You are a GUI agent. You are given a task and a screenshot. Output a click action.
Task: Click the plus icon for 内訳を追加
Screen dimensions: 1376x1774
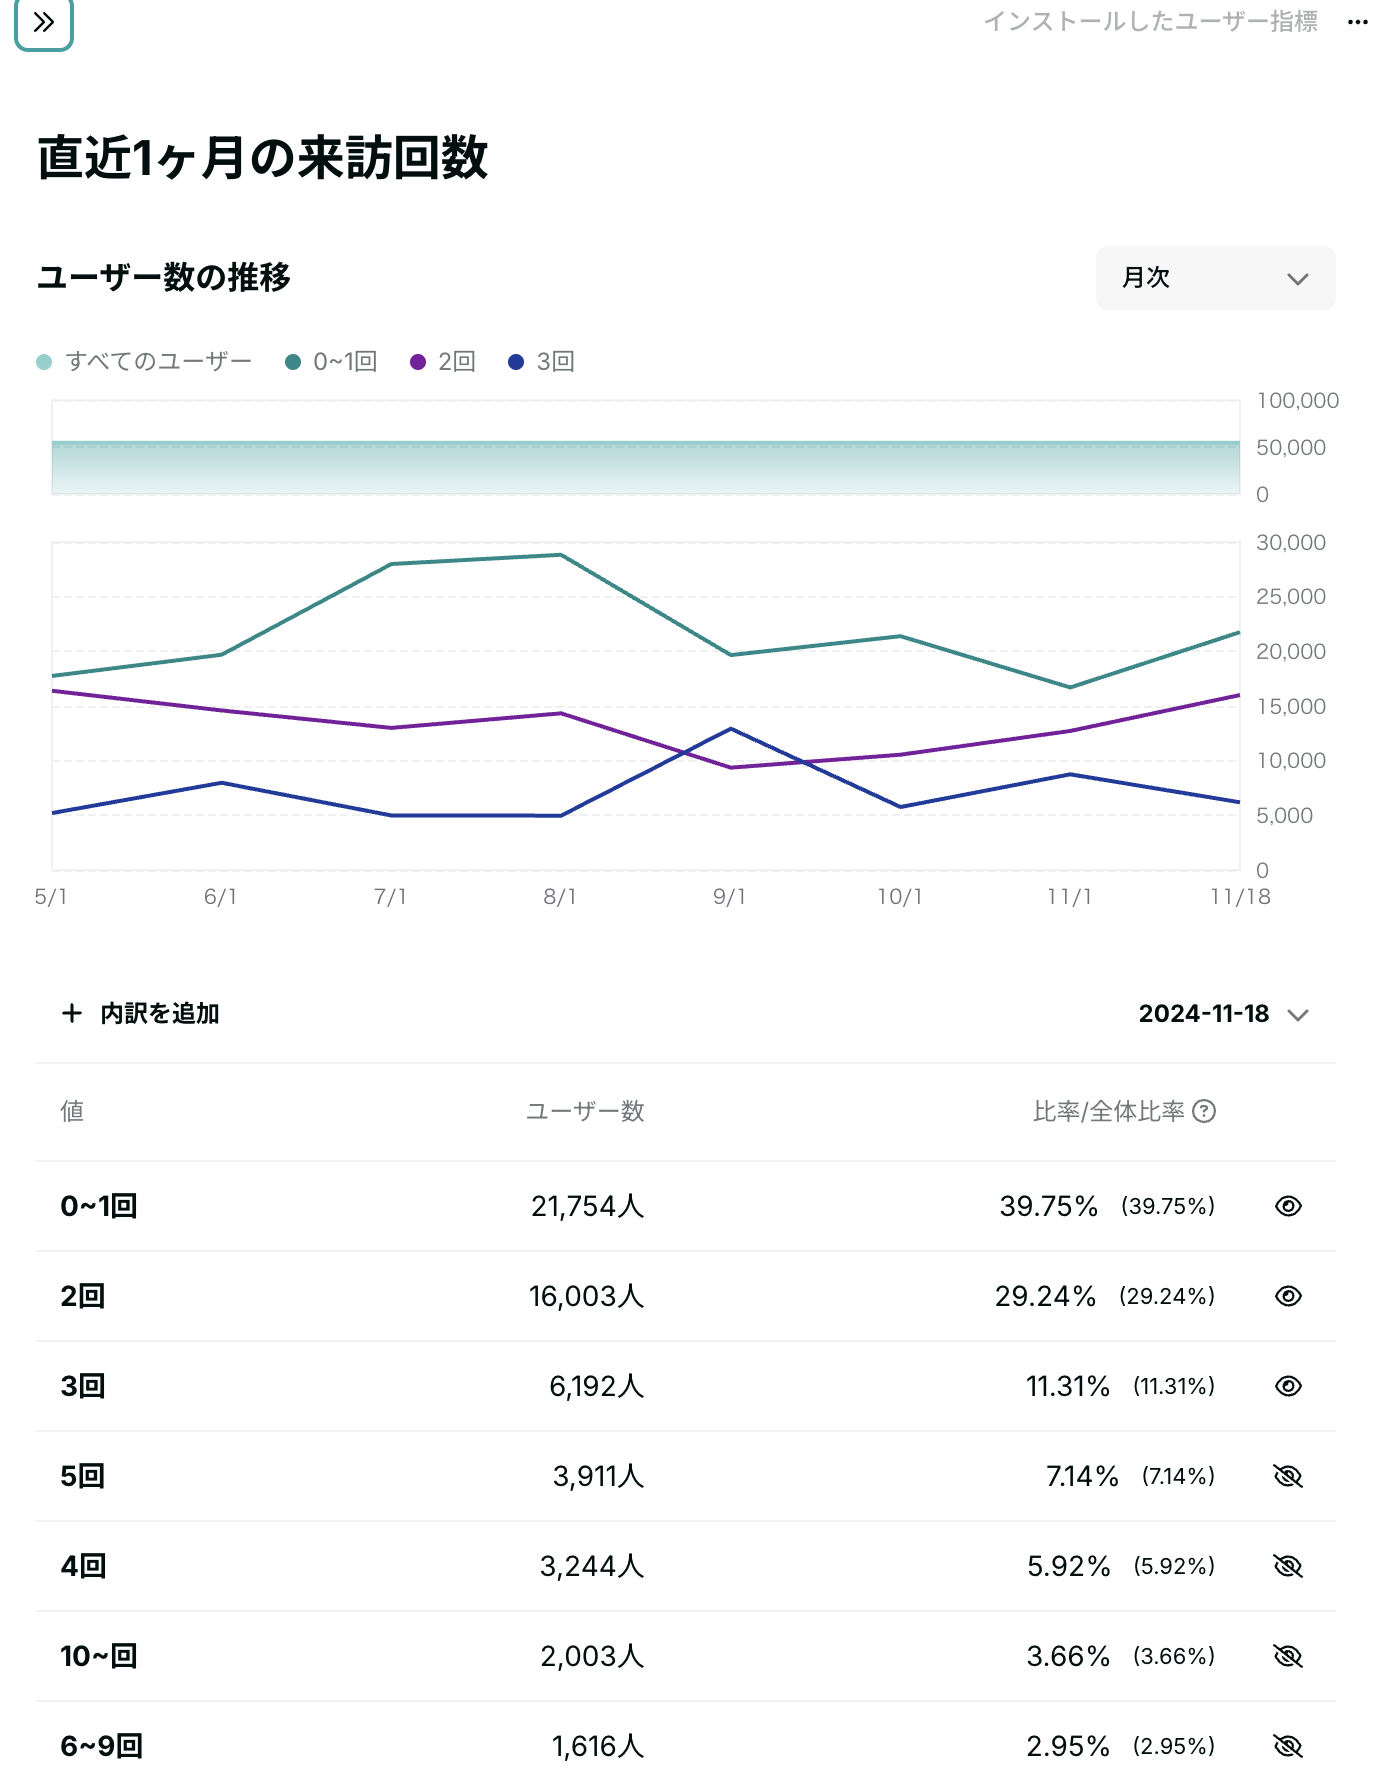pyautogui.click(x=72, y=1013)
